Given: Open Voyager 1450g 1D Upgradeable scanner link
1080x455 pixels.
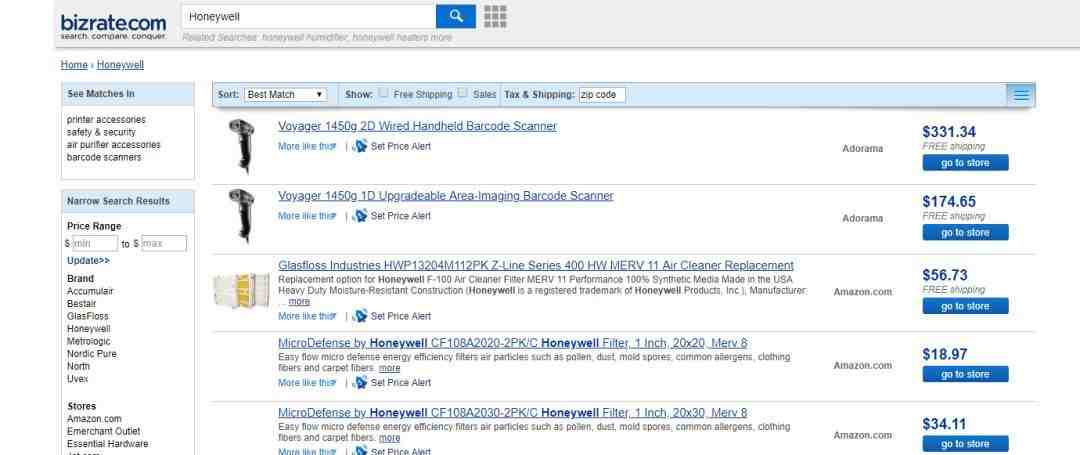Looking at the screenshot, I should pyautogui.click(x=445, y=196).
